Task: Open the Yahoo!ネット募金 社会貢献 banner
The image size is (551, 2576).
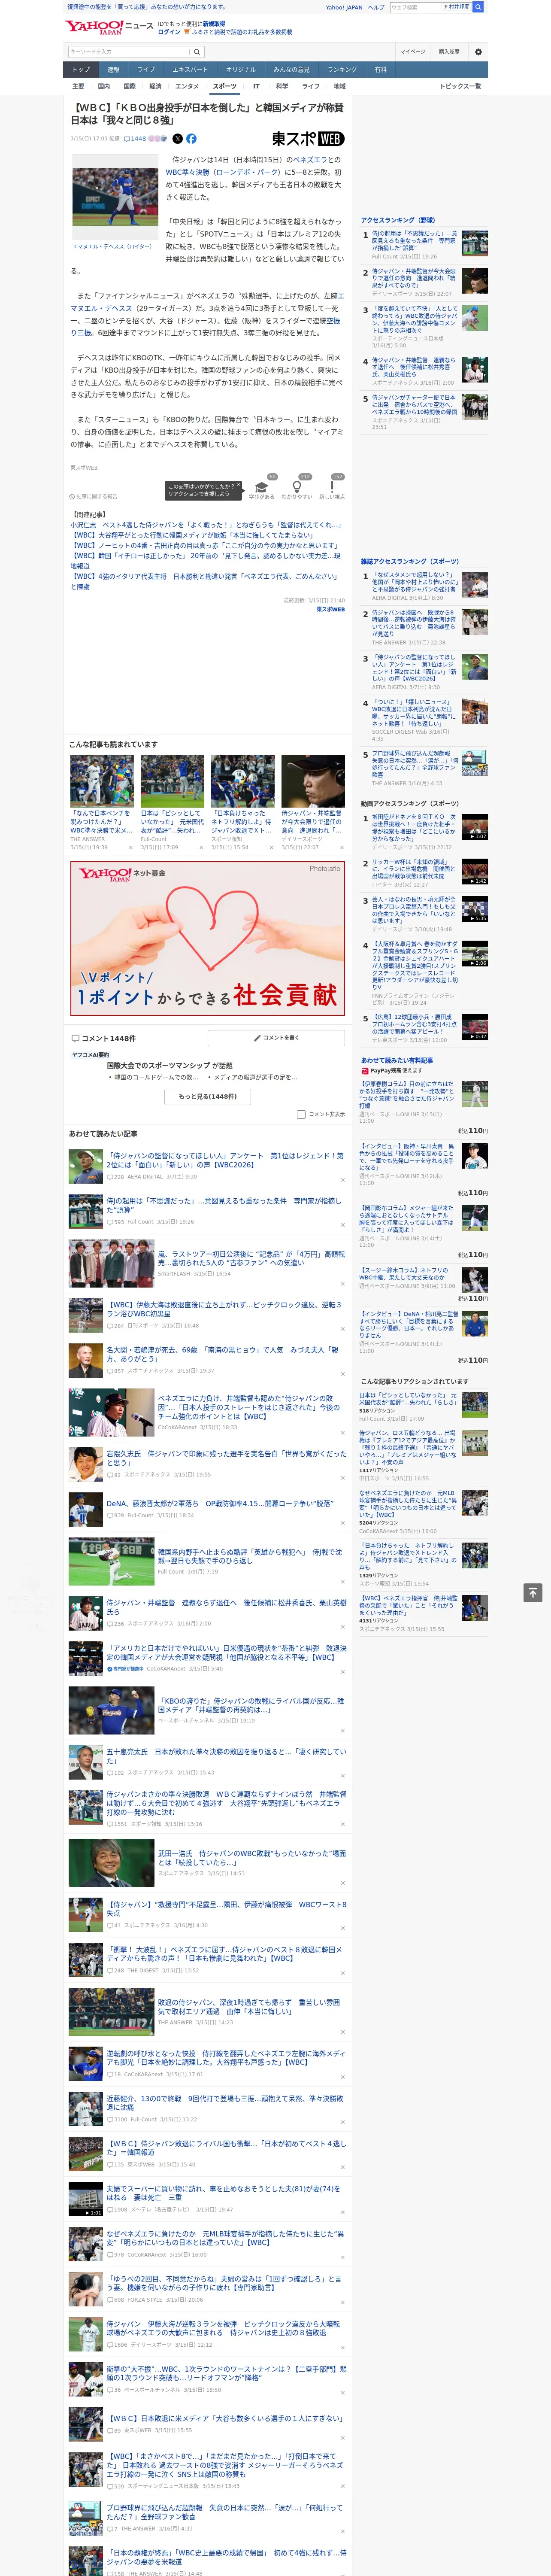Action: coord(208,938)
